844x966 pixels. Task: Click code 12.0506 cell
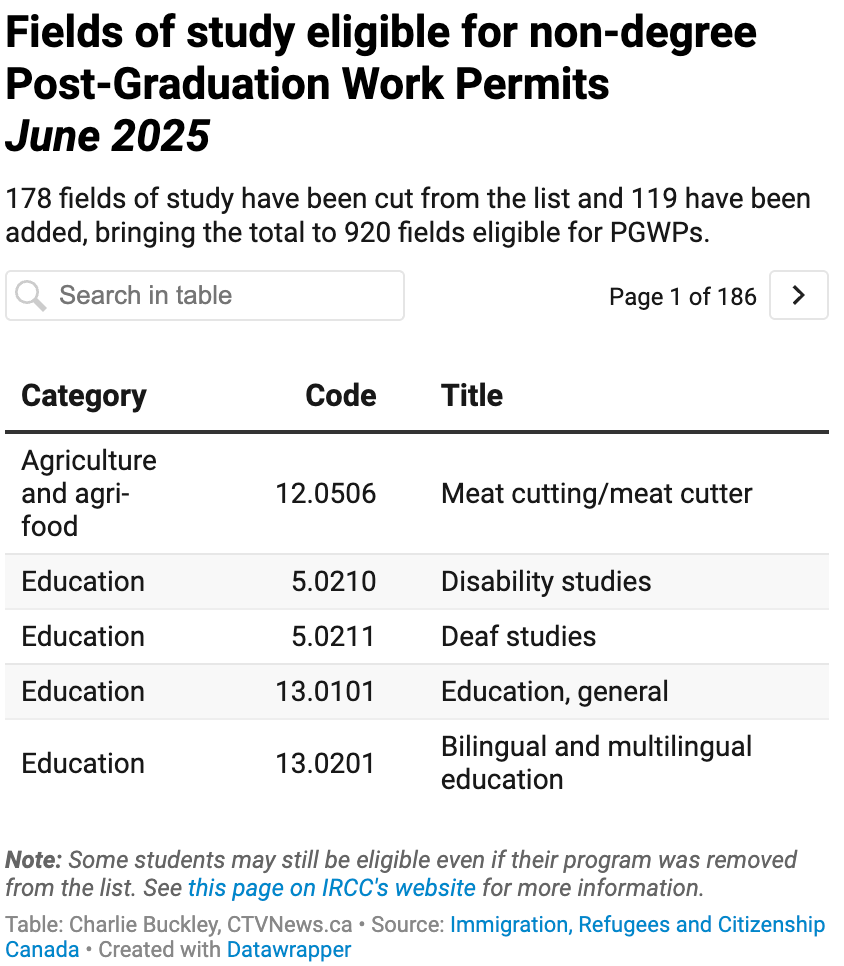[325, 493]
